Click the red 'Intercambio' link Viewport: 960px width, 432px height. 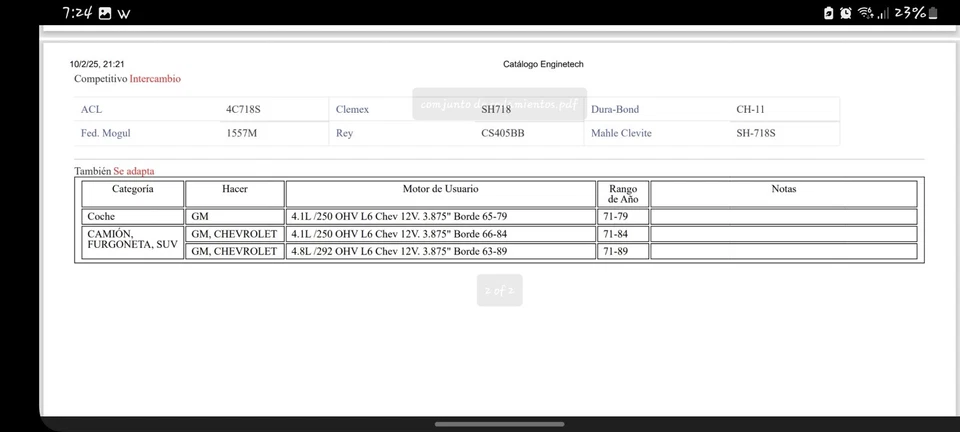155,79
